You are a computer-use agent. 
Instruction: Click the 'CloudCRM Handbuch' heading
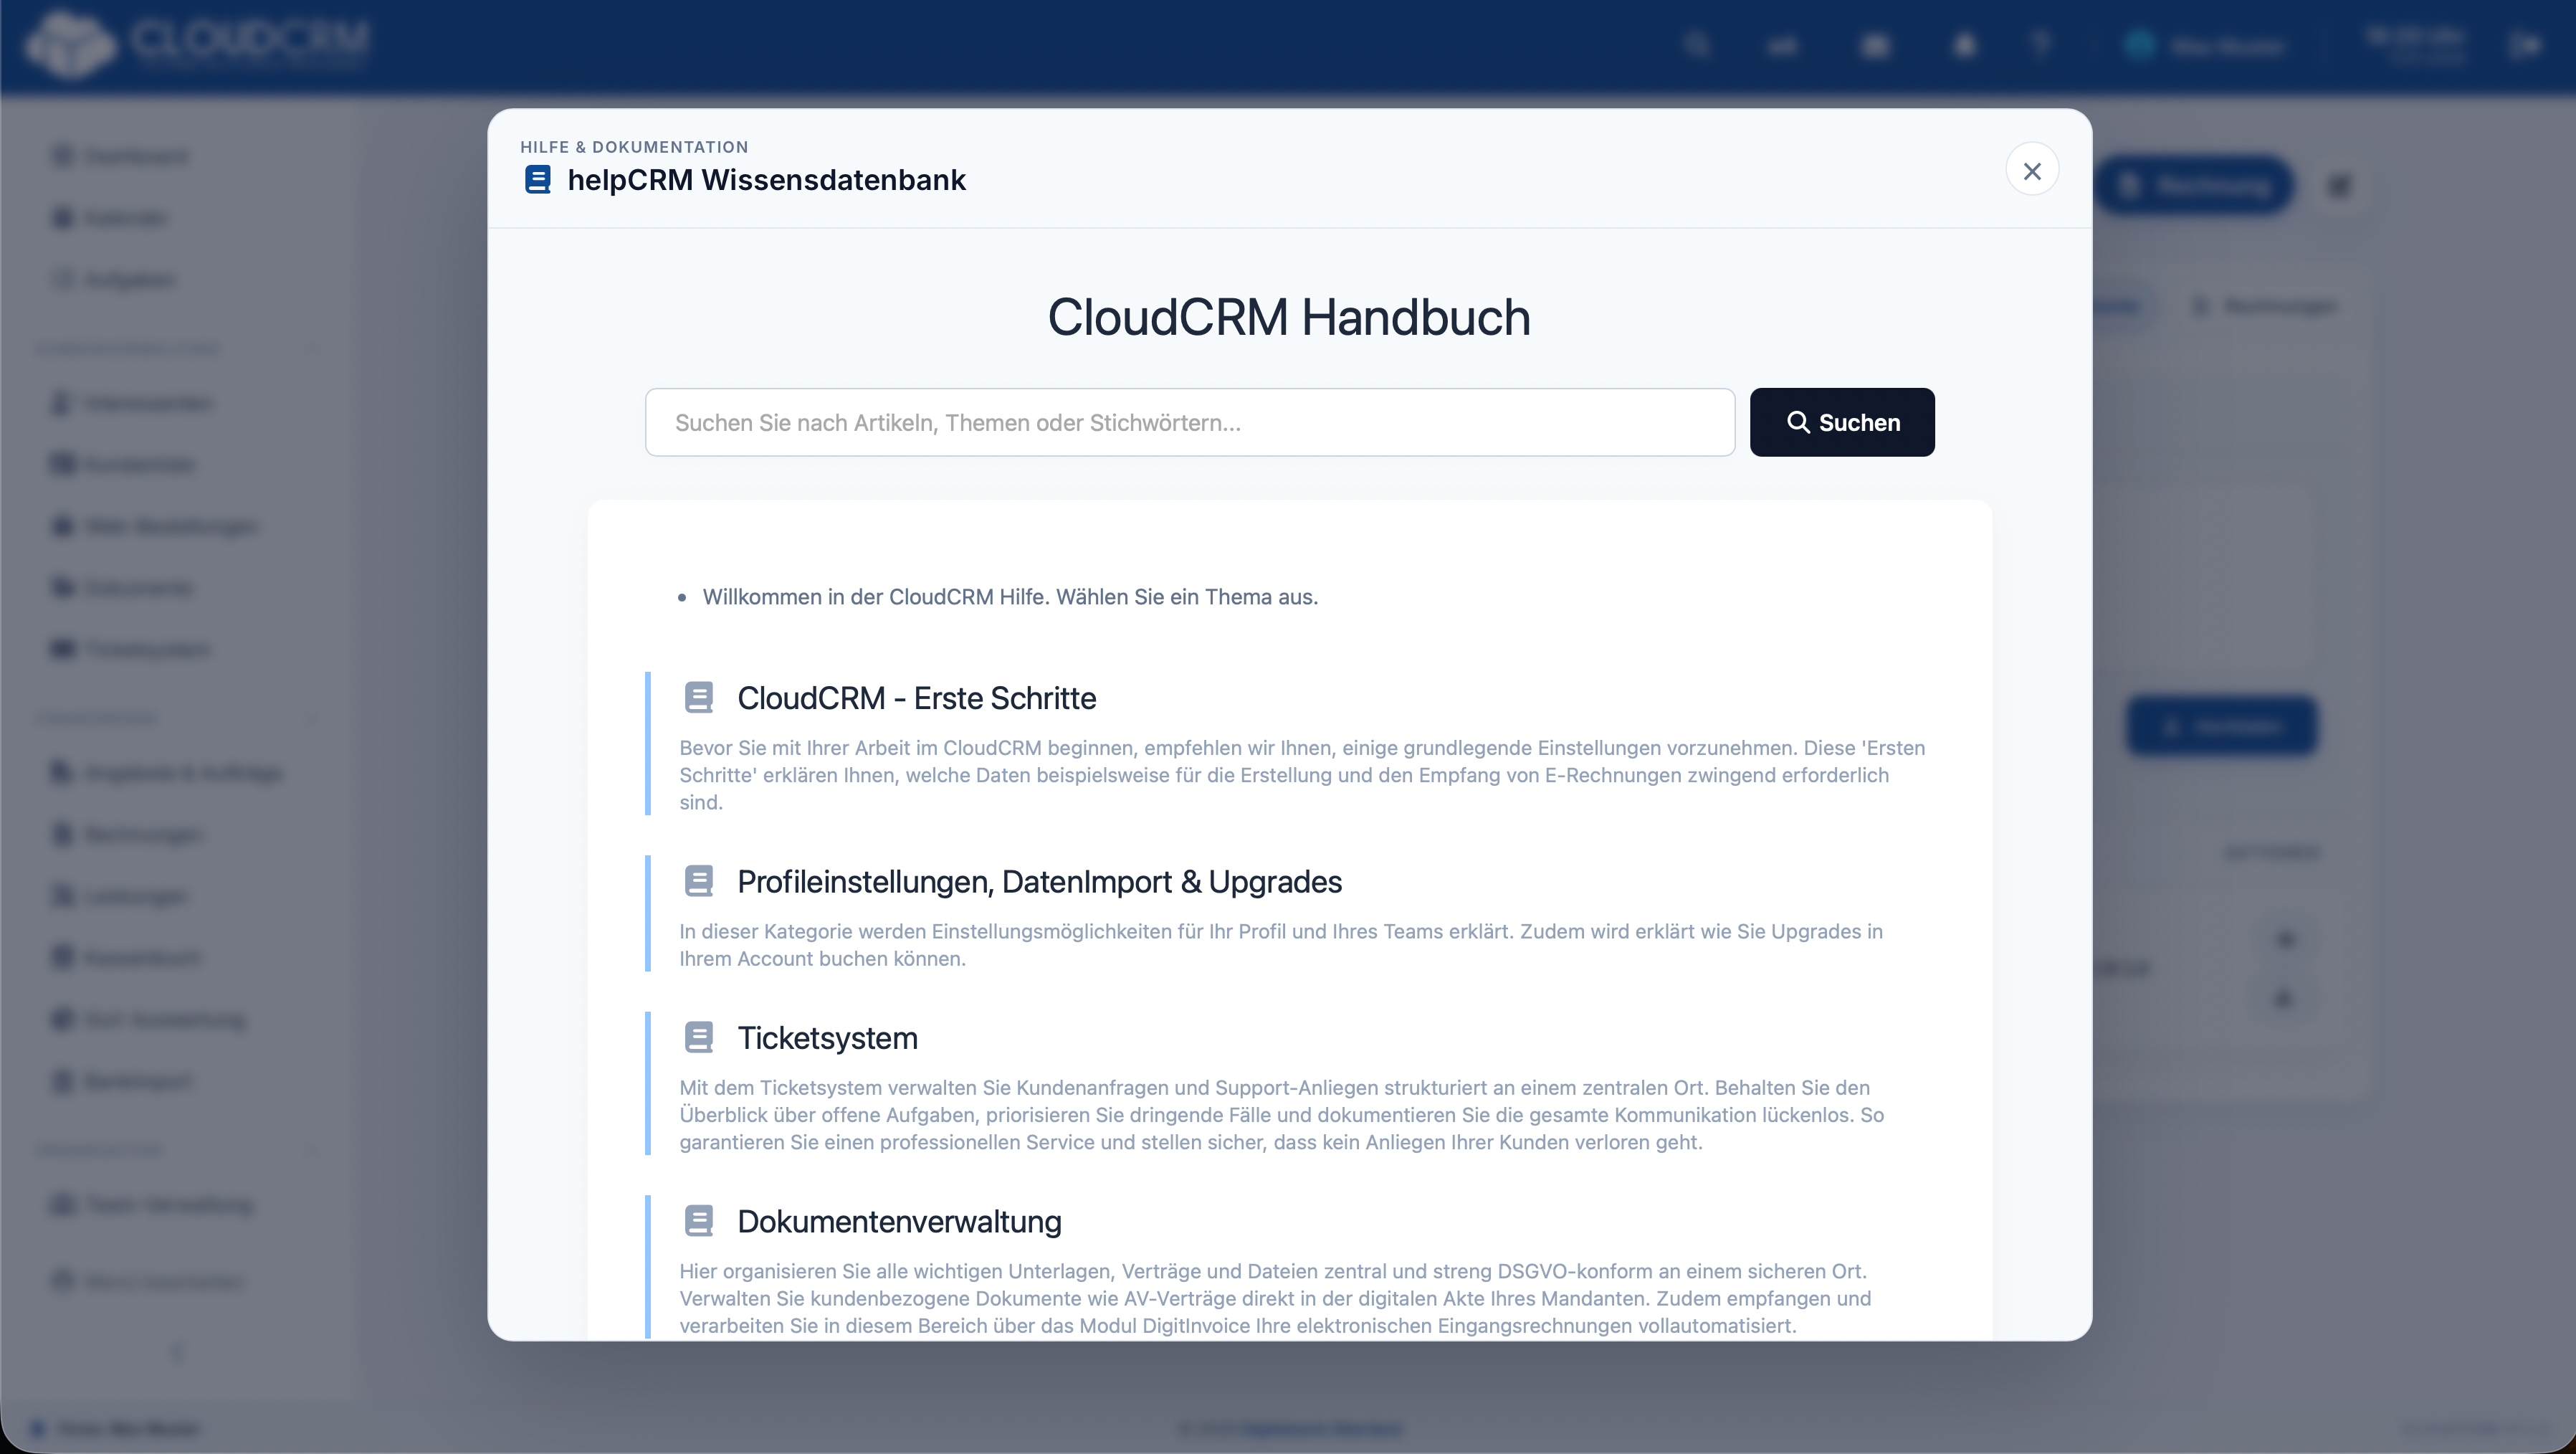coord(1288,317)
